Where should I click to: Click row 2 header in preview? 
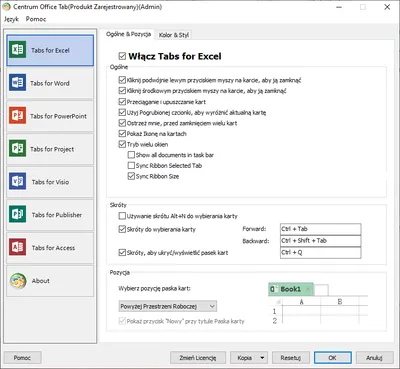coord(275,321)
